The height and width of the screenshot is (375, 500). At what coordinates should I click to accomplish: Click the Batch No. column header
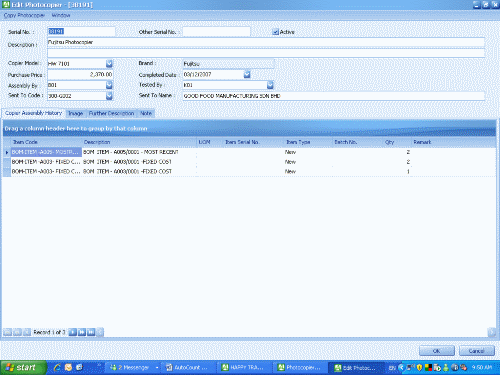(x=357, y=142)
